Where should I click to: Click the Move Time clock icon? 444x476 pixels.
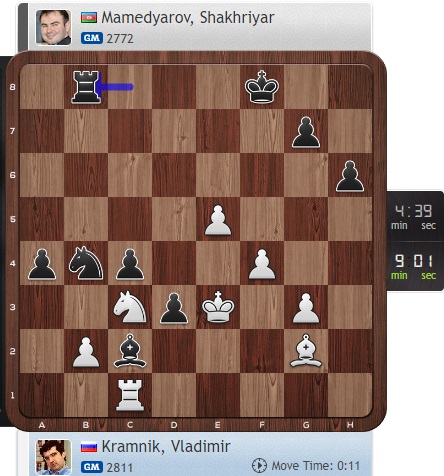tap(259, 465)
